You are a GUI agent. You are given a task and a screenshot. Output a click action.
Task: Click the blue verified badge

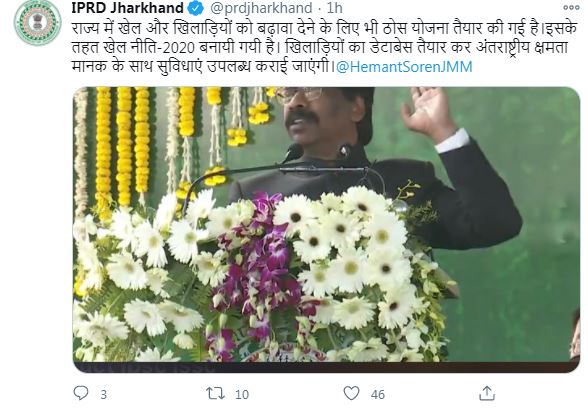point(196,8)
